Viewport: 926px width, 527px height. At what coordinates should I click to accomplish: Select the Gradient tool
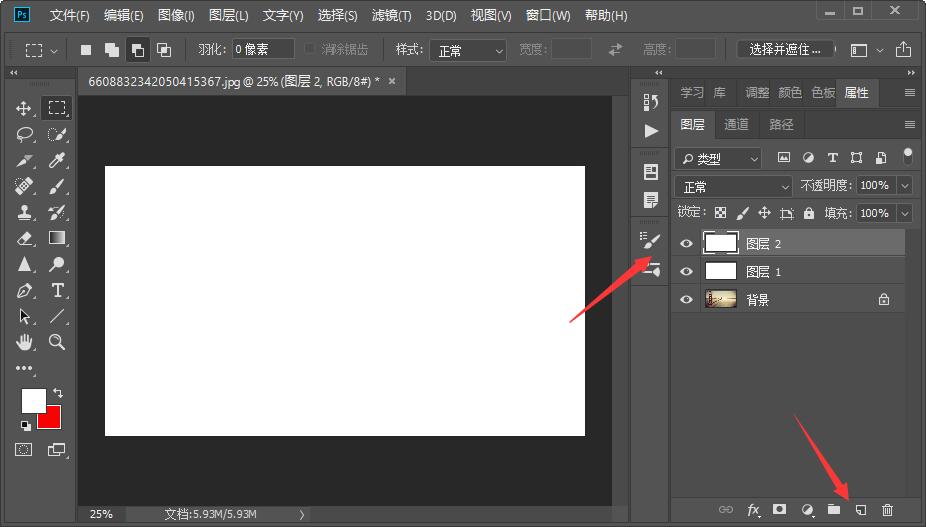click(x=57, y=238)
